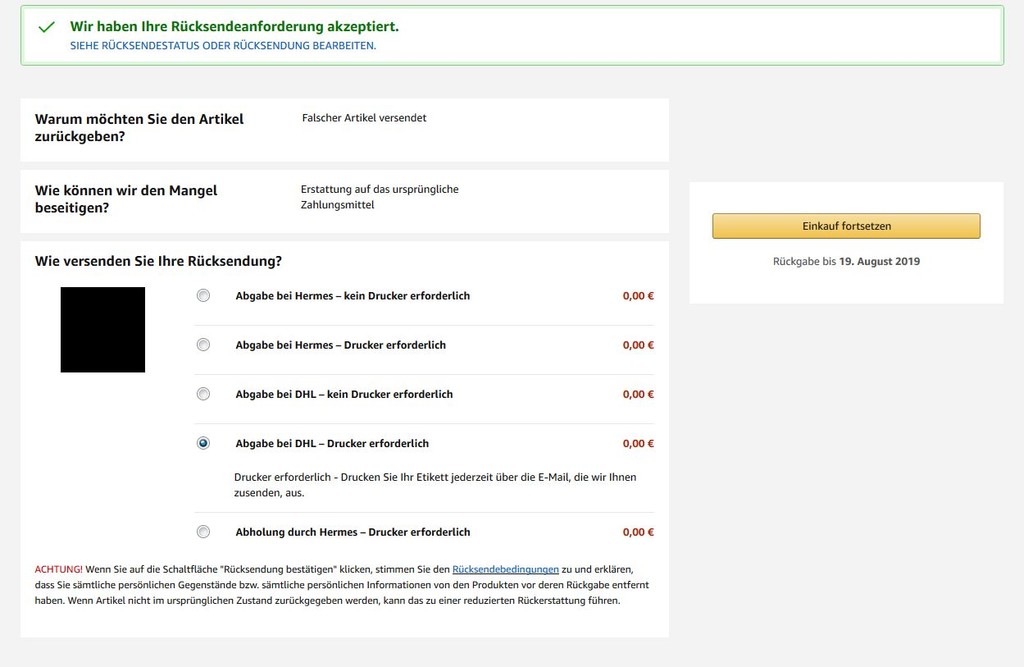
Task: Click the 'Erstattung auf das ursprüngliche Zahlungsmittel' text
Action: coord(379,197)
